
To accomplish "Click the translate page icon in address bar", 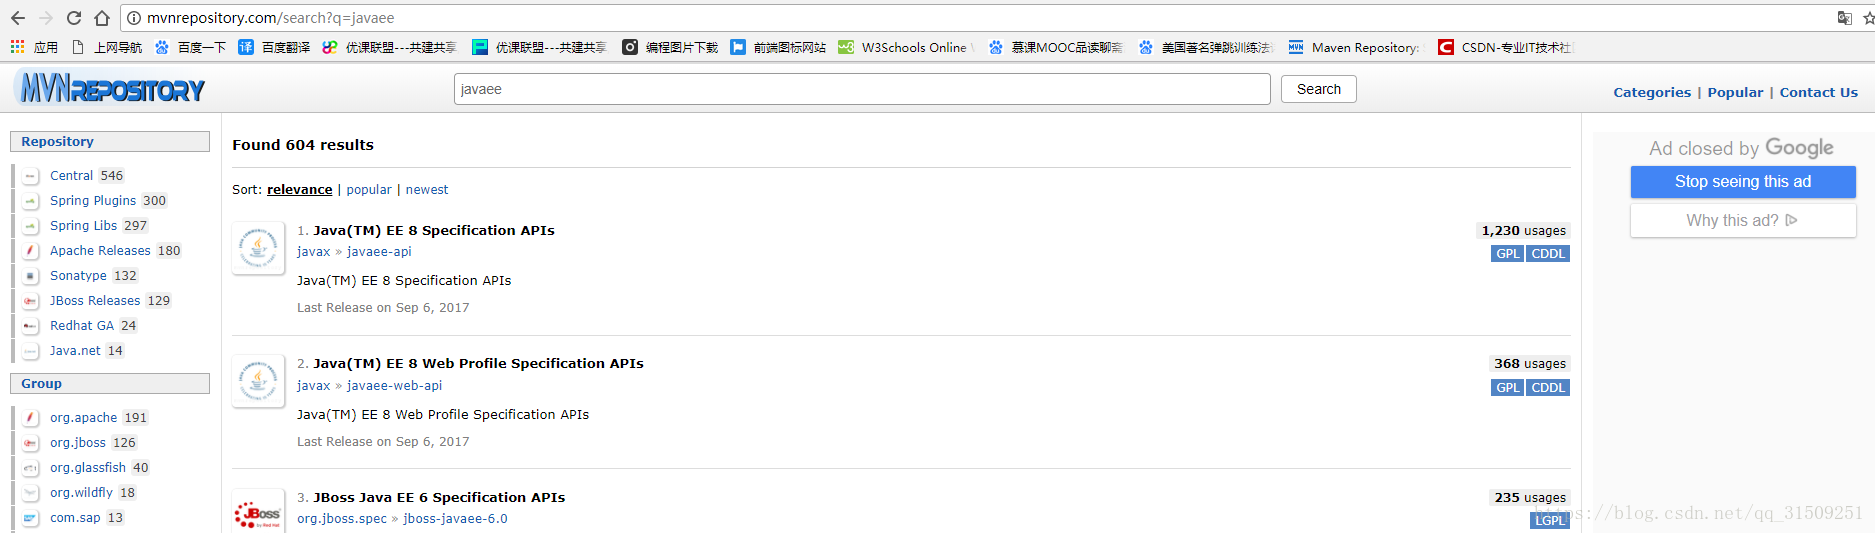I will pos(1844,18).
